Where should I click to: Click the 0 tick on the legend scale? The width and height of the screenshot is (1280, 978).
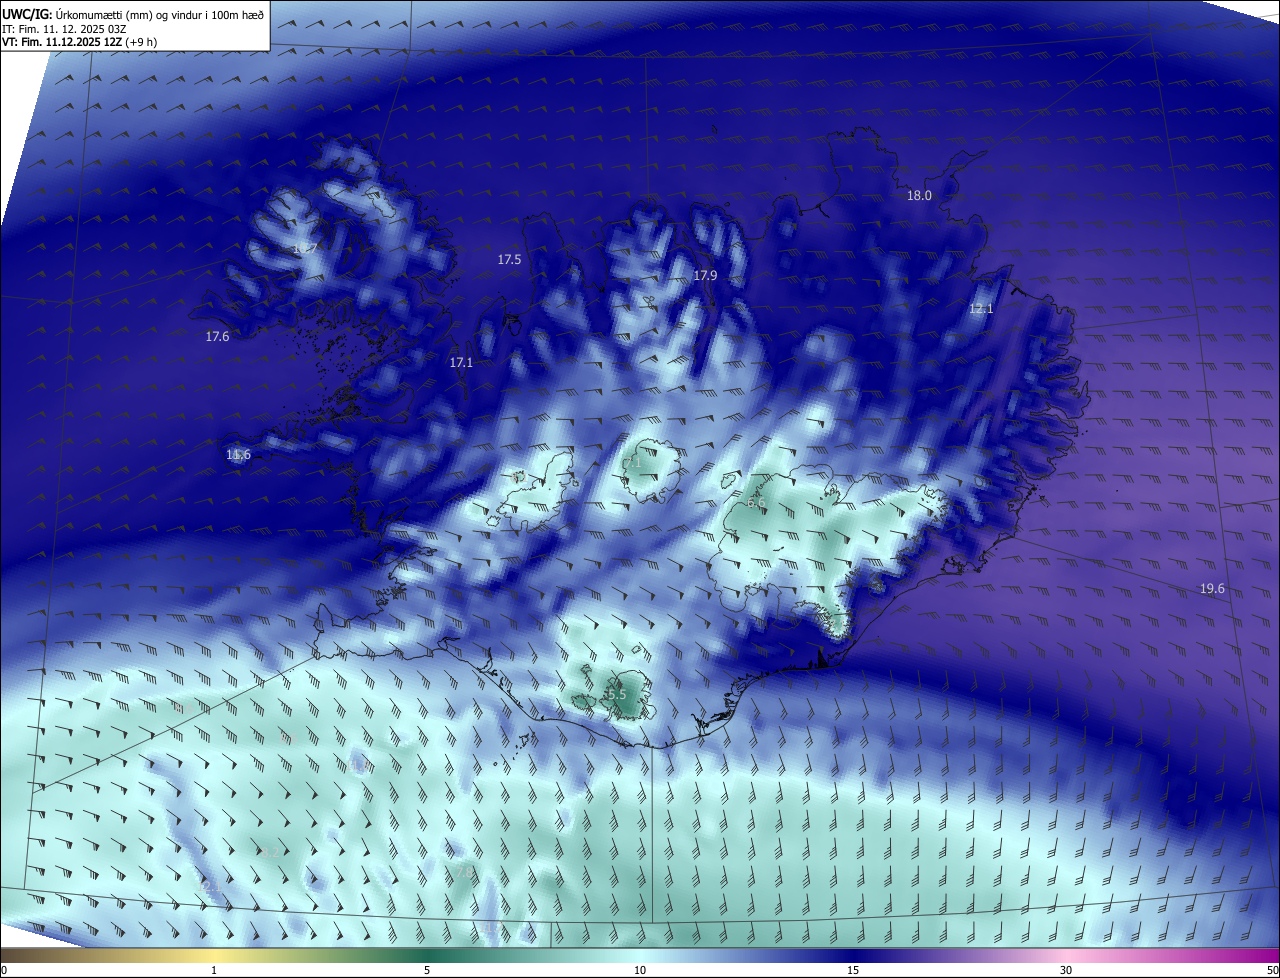pos(3,970)
